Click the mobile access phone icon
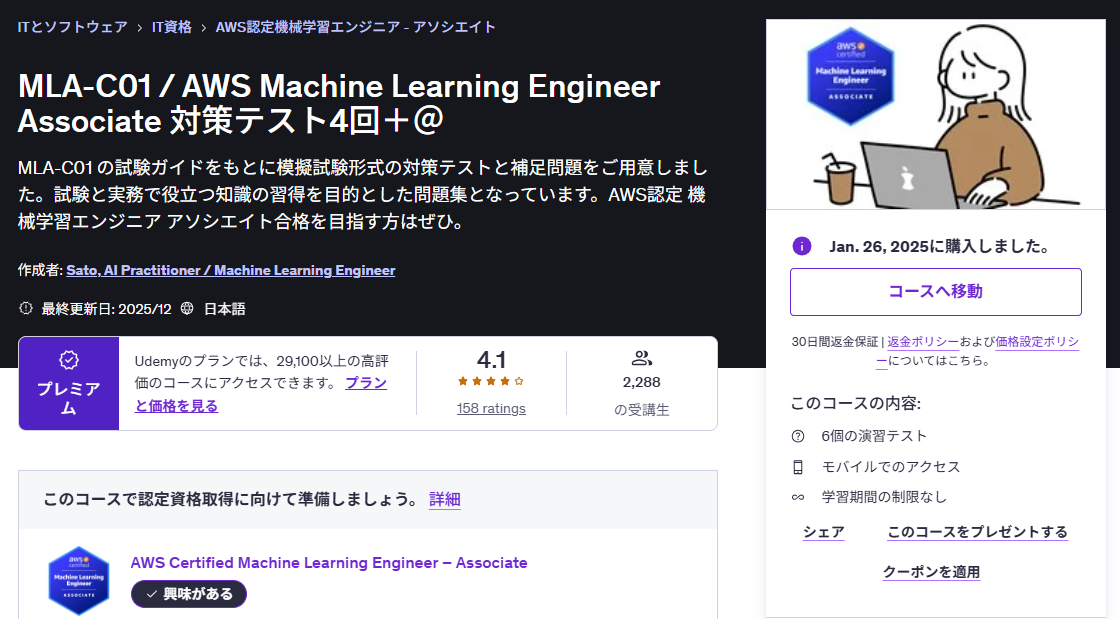This screenshot has height=619, width=1120. pos(798,467)
